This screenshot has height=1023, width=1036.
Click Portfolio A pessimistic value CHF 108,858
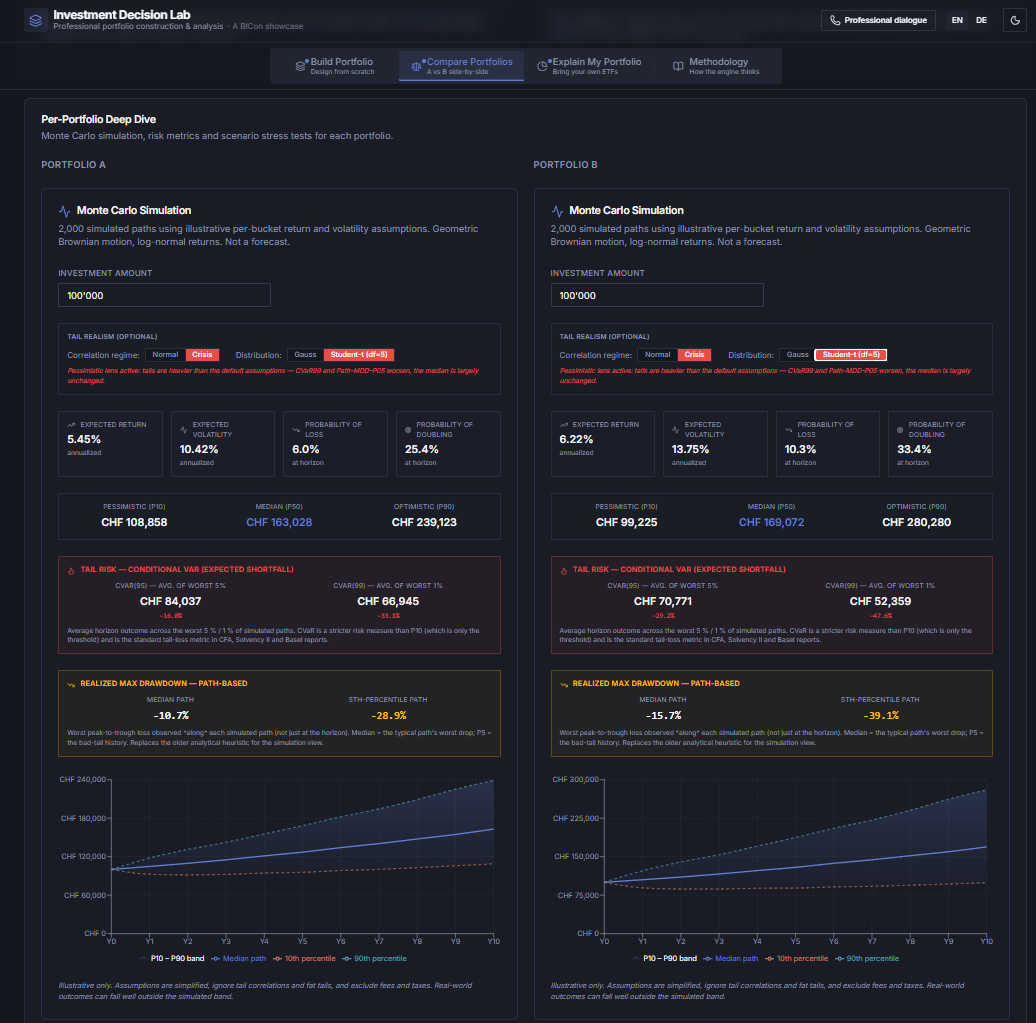pyautogui.click(x=134, y=523)
